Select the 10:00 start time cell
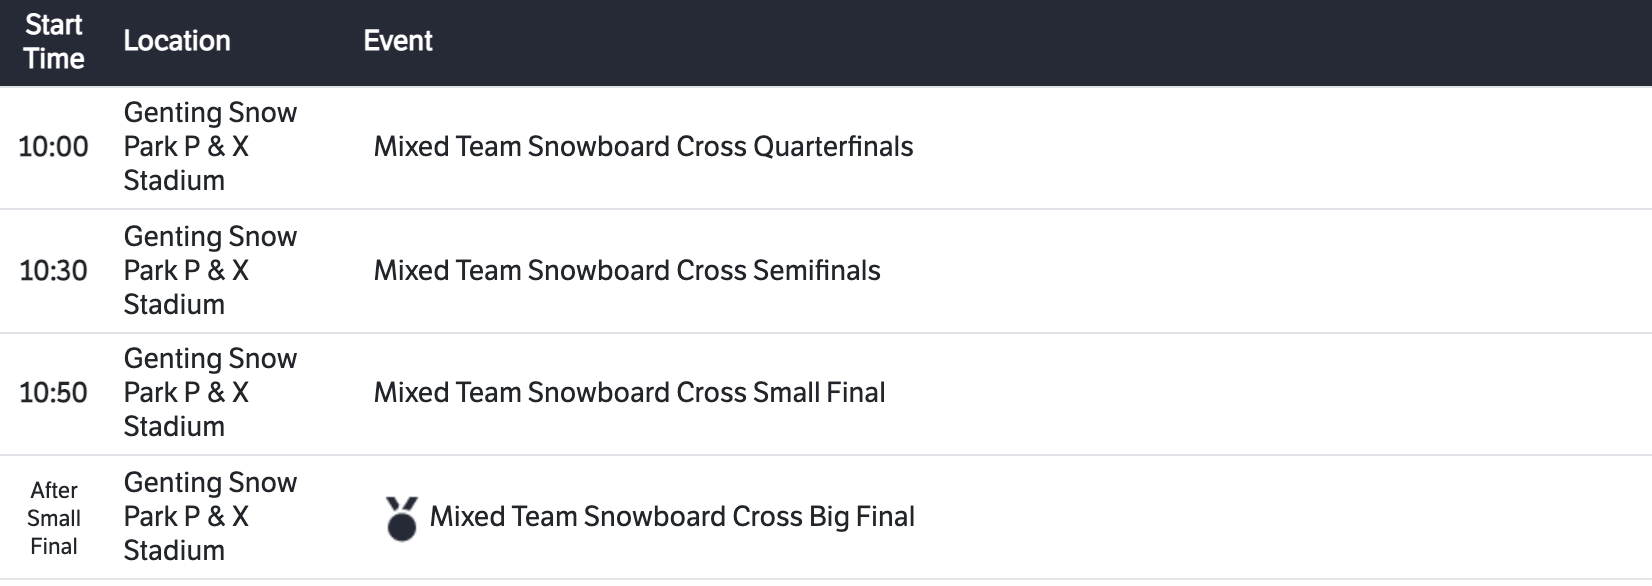Screen dimensions: 1652x586 tap(53, 147)
